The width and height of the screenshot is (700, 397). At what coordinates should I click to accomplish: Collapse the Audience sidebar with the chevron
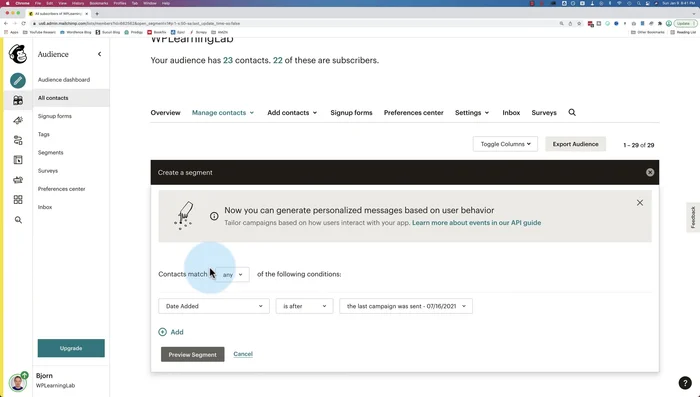(100, 54)
